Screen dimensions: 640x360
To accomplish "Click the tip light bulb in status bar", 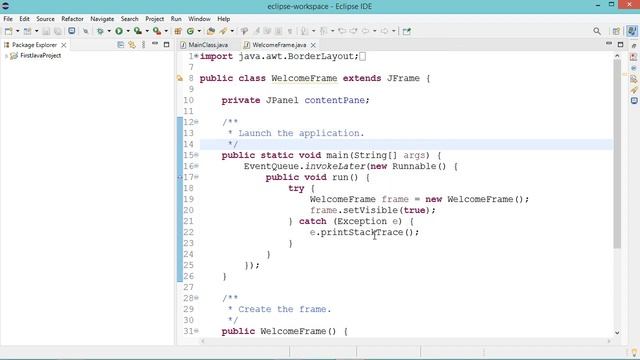I will click(x=634, y=353).
